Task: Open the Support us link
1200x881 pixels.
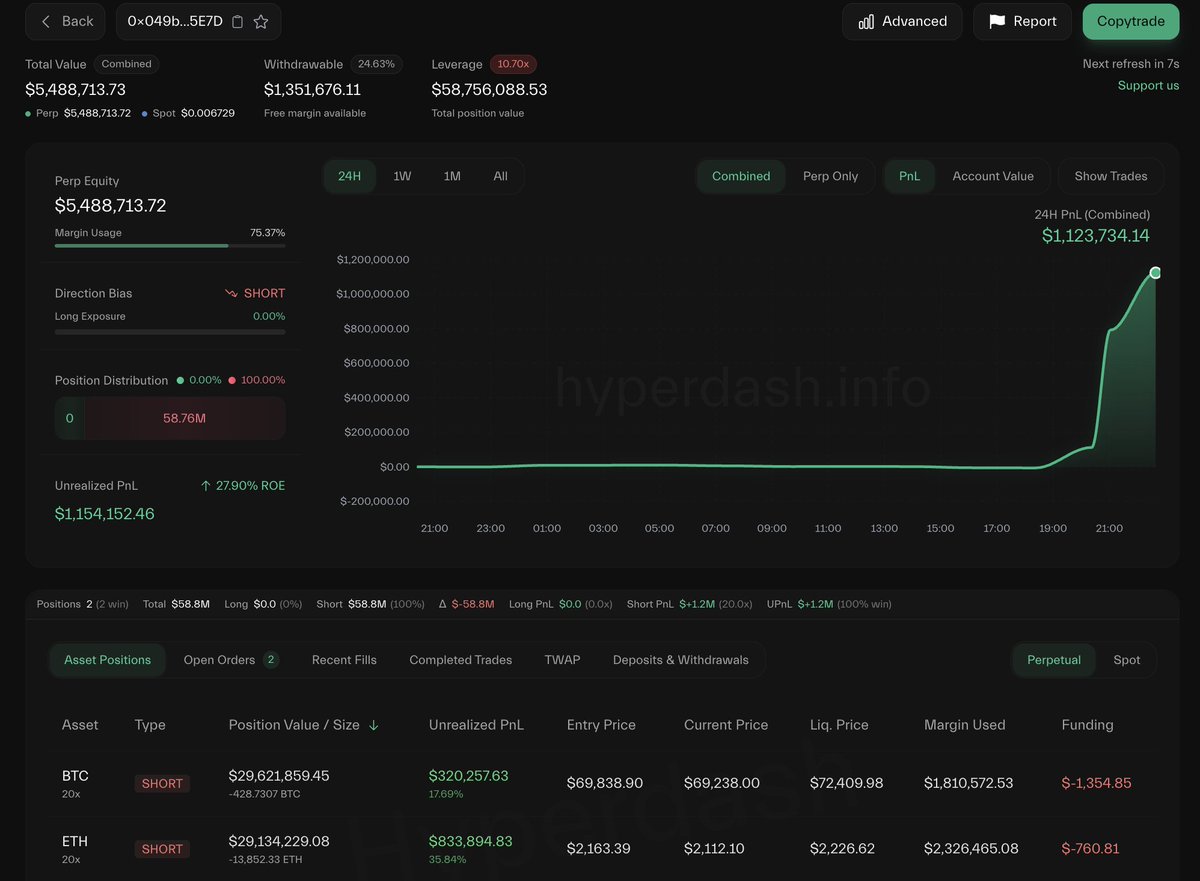Action: point(1148,85)
